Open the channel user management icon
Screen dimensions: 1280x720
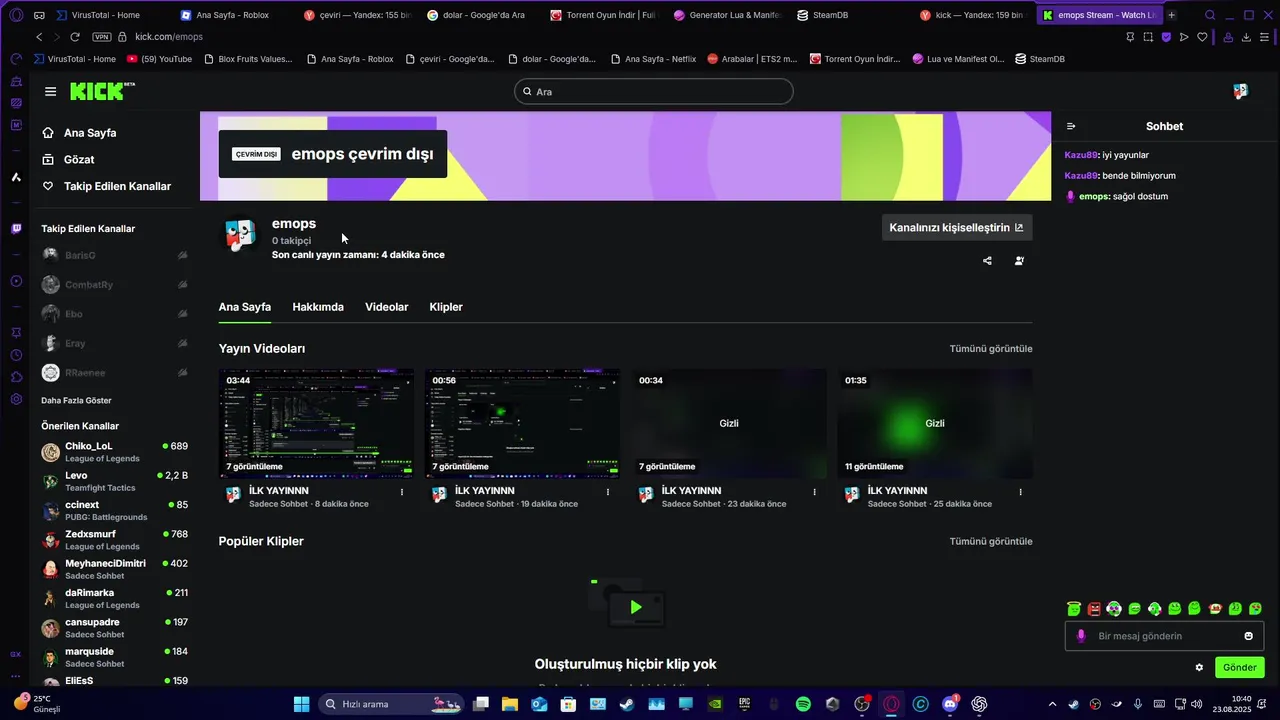tap(1019, 261)
